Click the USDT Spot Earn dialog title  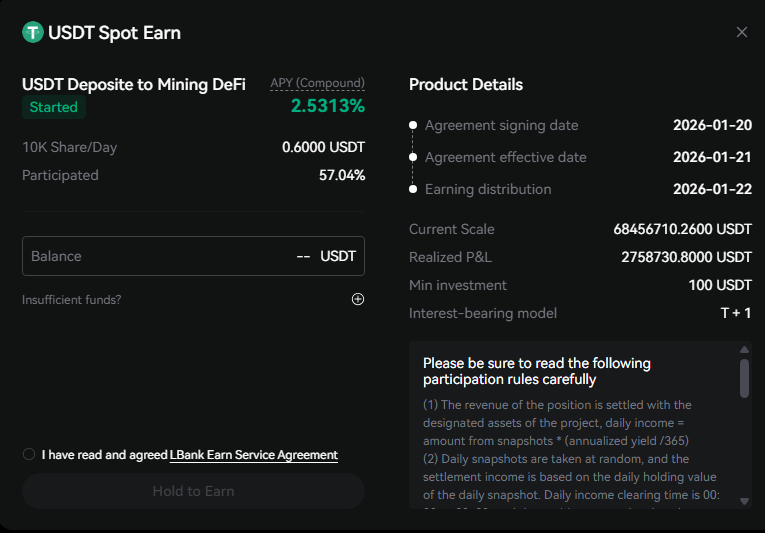coord(115,33)
